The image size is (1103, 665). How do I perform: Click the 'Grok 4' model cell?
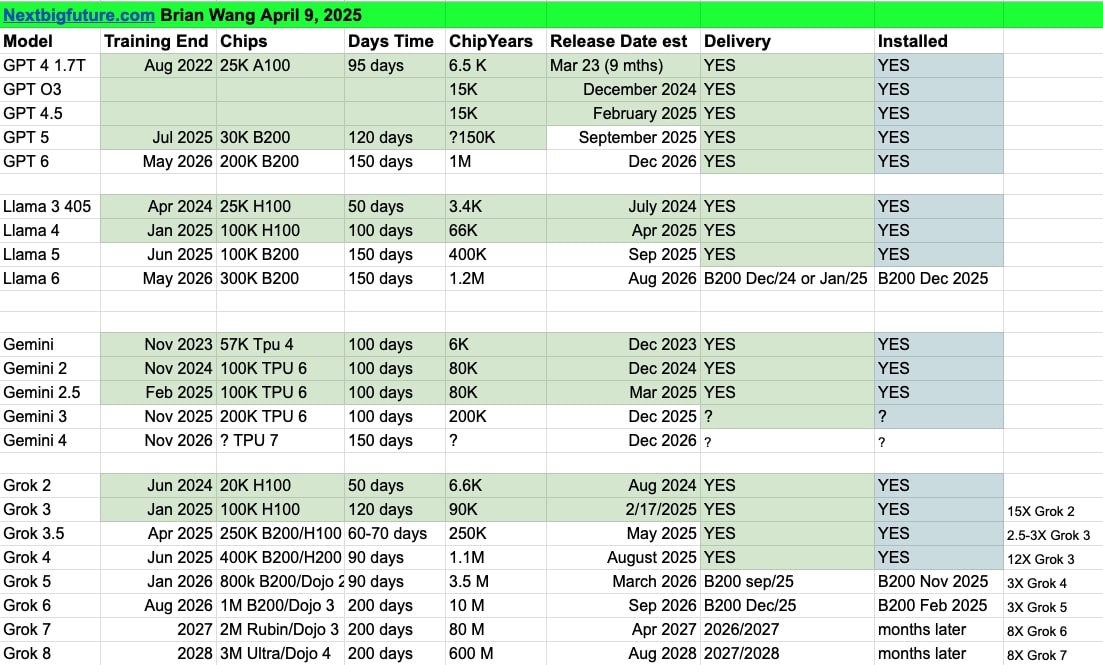point(51,557)
